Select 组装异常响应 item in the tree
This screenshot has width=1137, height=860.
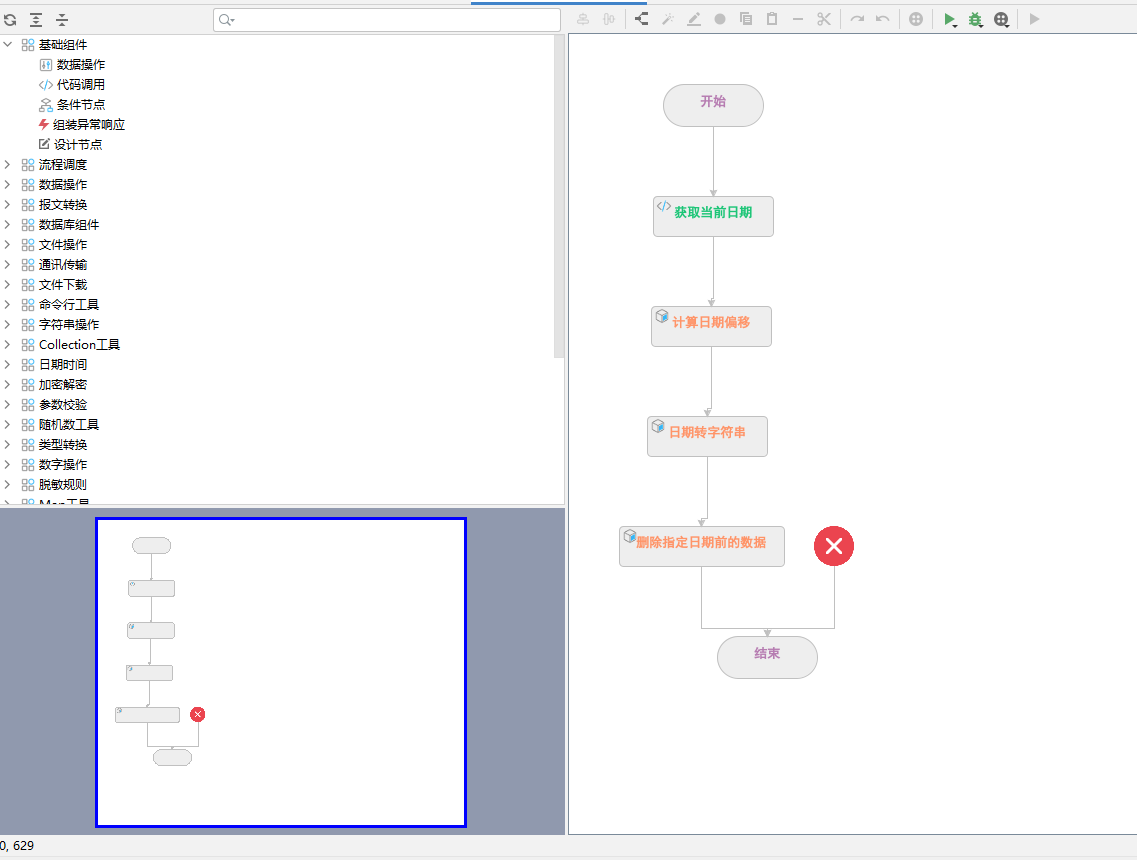[x=88, y=125]
